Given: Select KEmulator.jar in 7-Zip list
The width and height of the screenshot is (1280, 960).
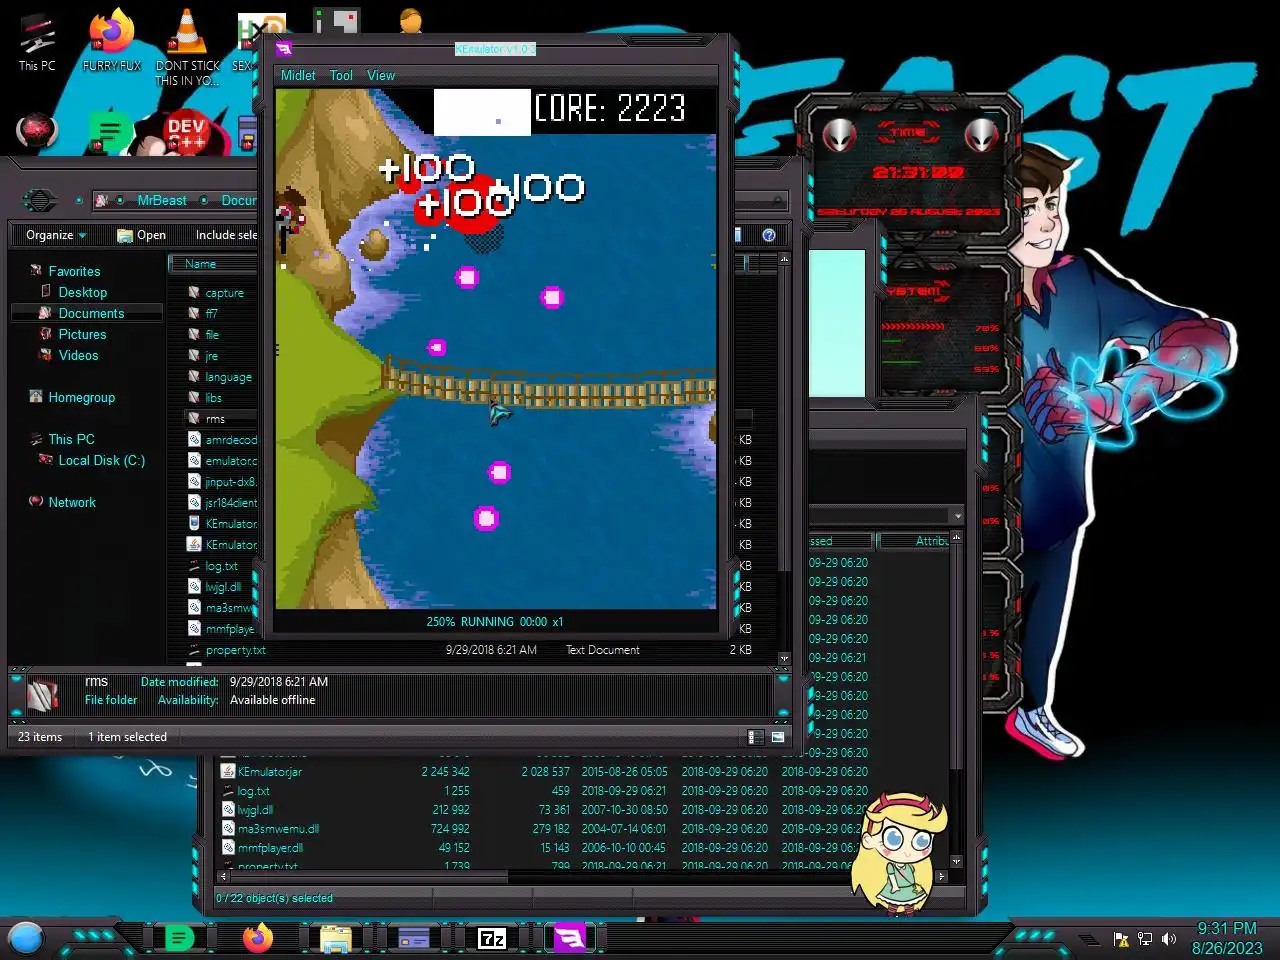Looking at the screenshot, I should (x=269, y=772).
